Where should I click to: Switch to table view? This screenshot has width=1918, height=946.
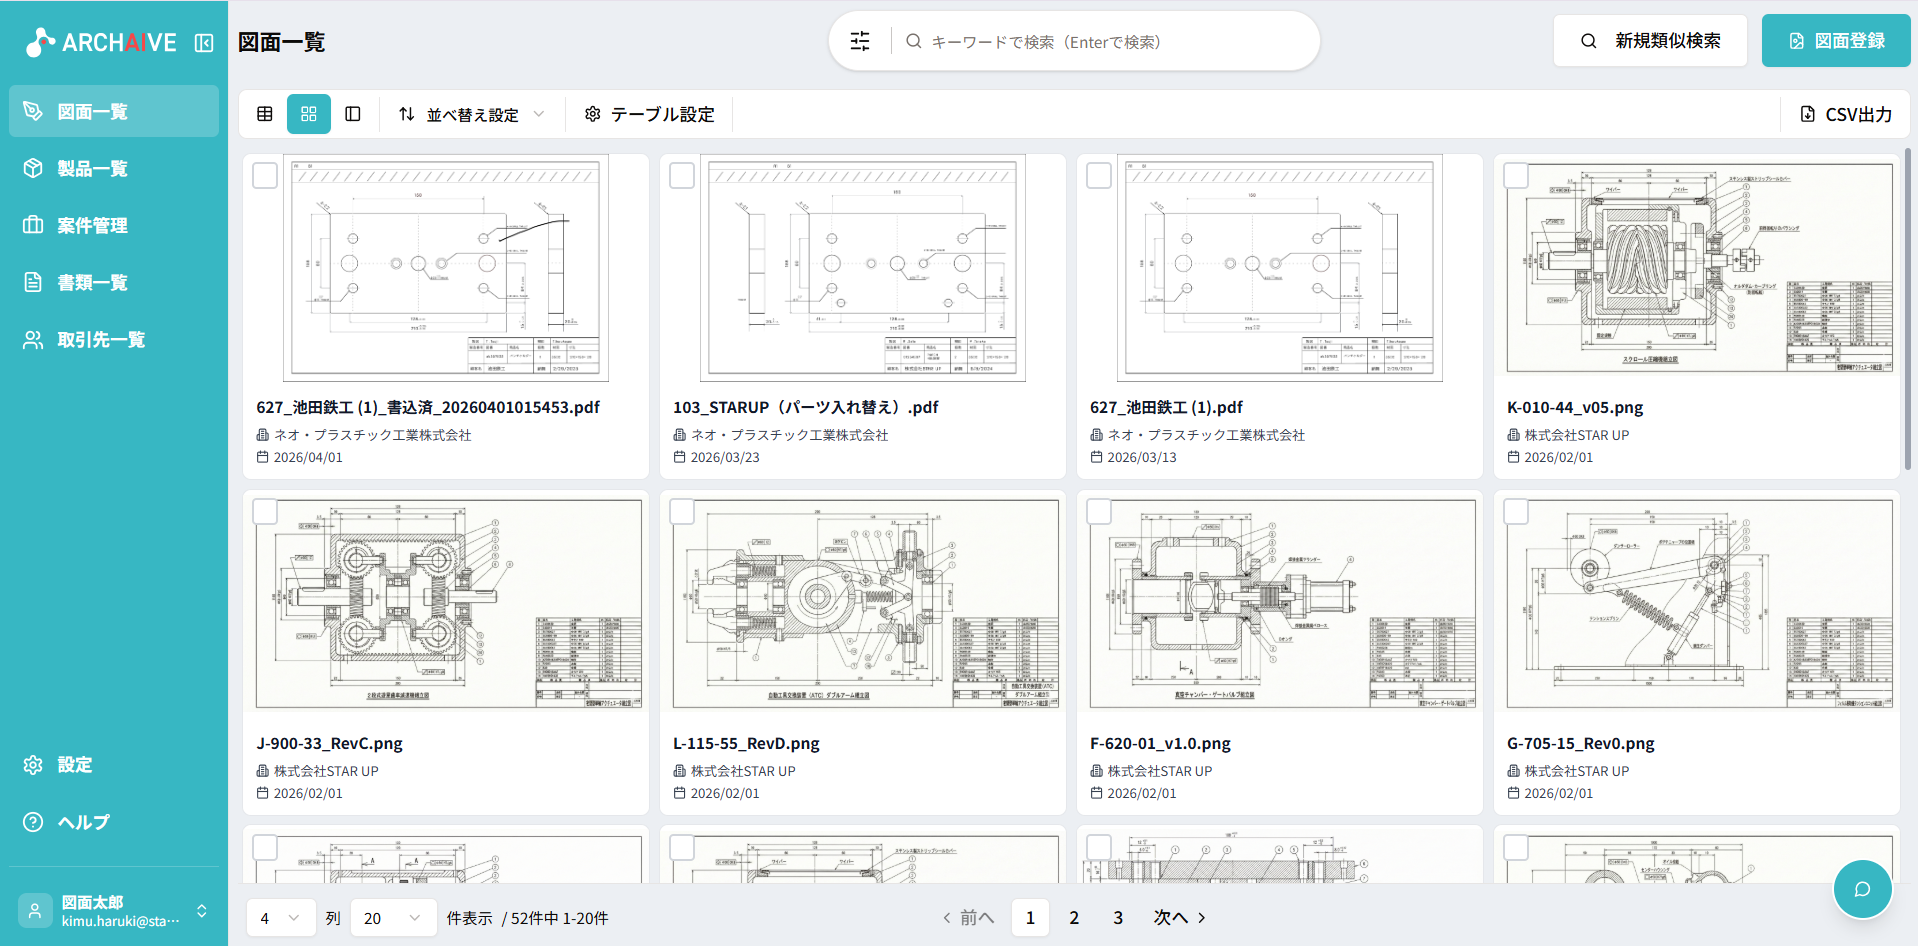click(265, 114)
